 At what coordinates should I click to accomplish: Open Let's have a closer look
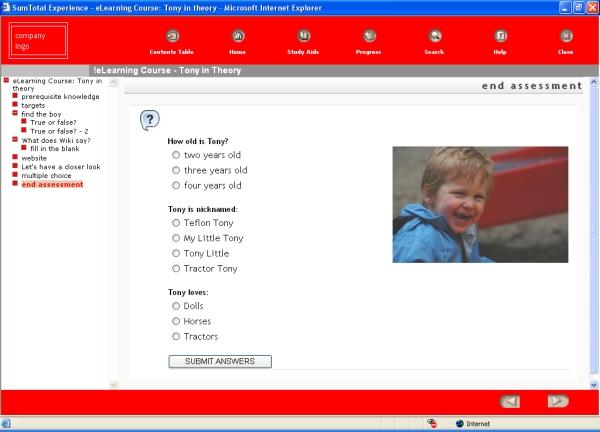[61, 167]
